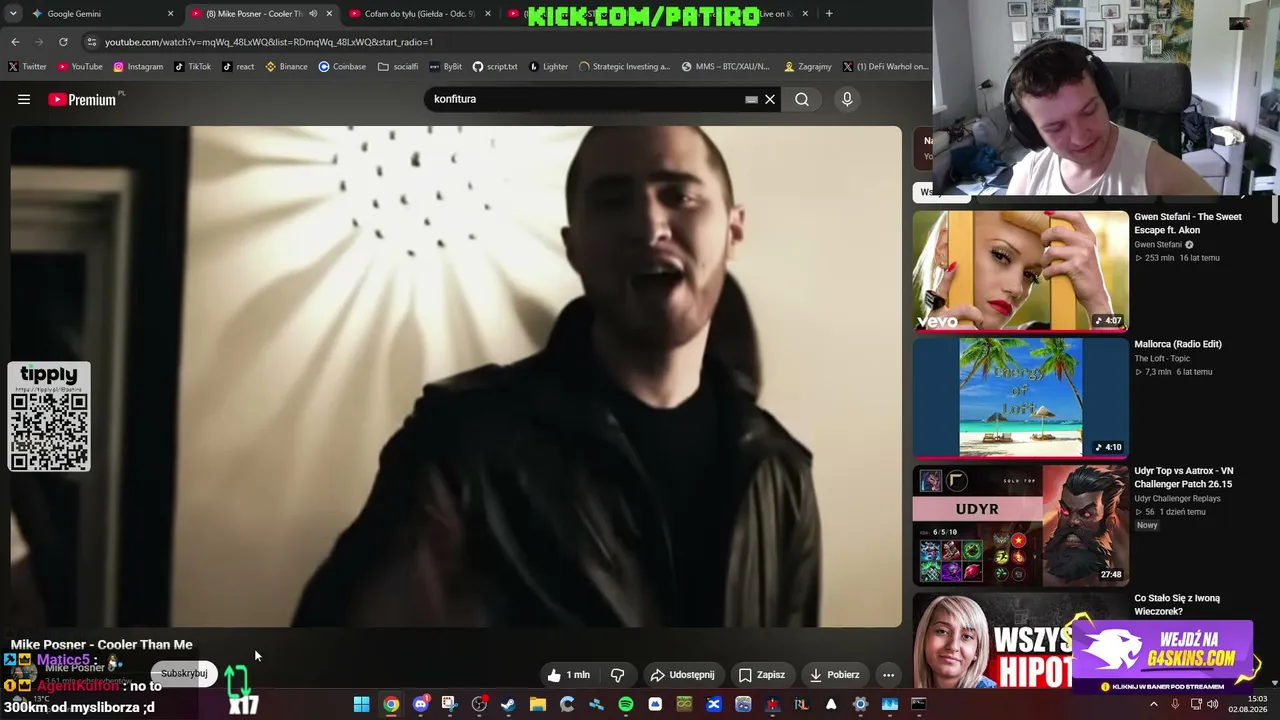Close the Mike Posner tab
1280x720 pixels.
[329, 14]
